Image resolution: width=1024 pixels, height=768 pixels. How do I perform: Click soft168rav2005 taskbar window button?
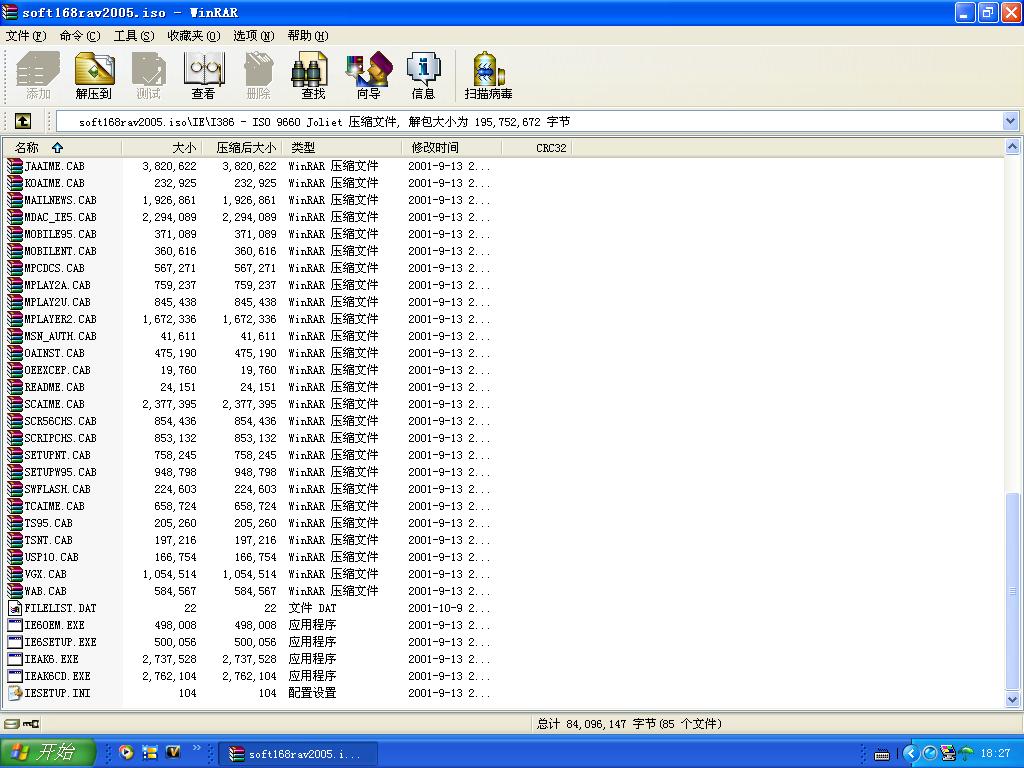pyautogui.click(x=297, y=754)
